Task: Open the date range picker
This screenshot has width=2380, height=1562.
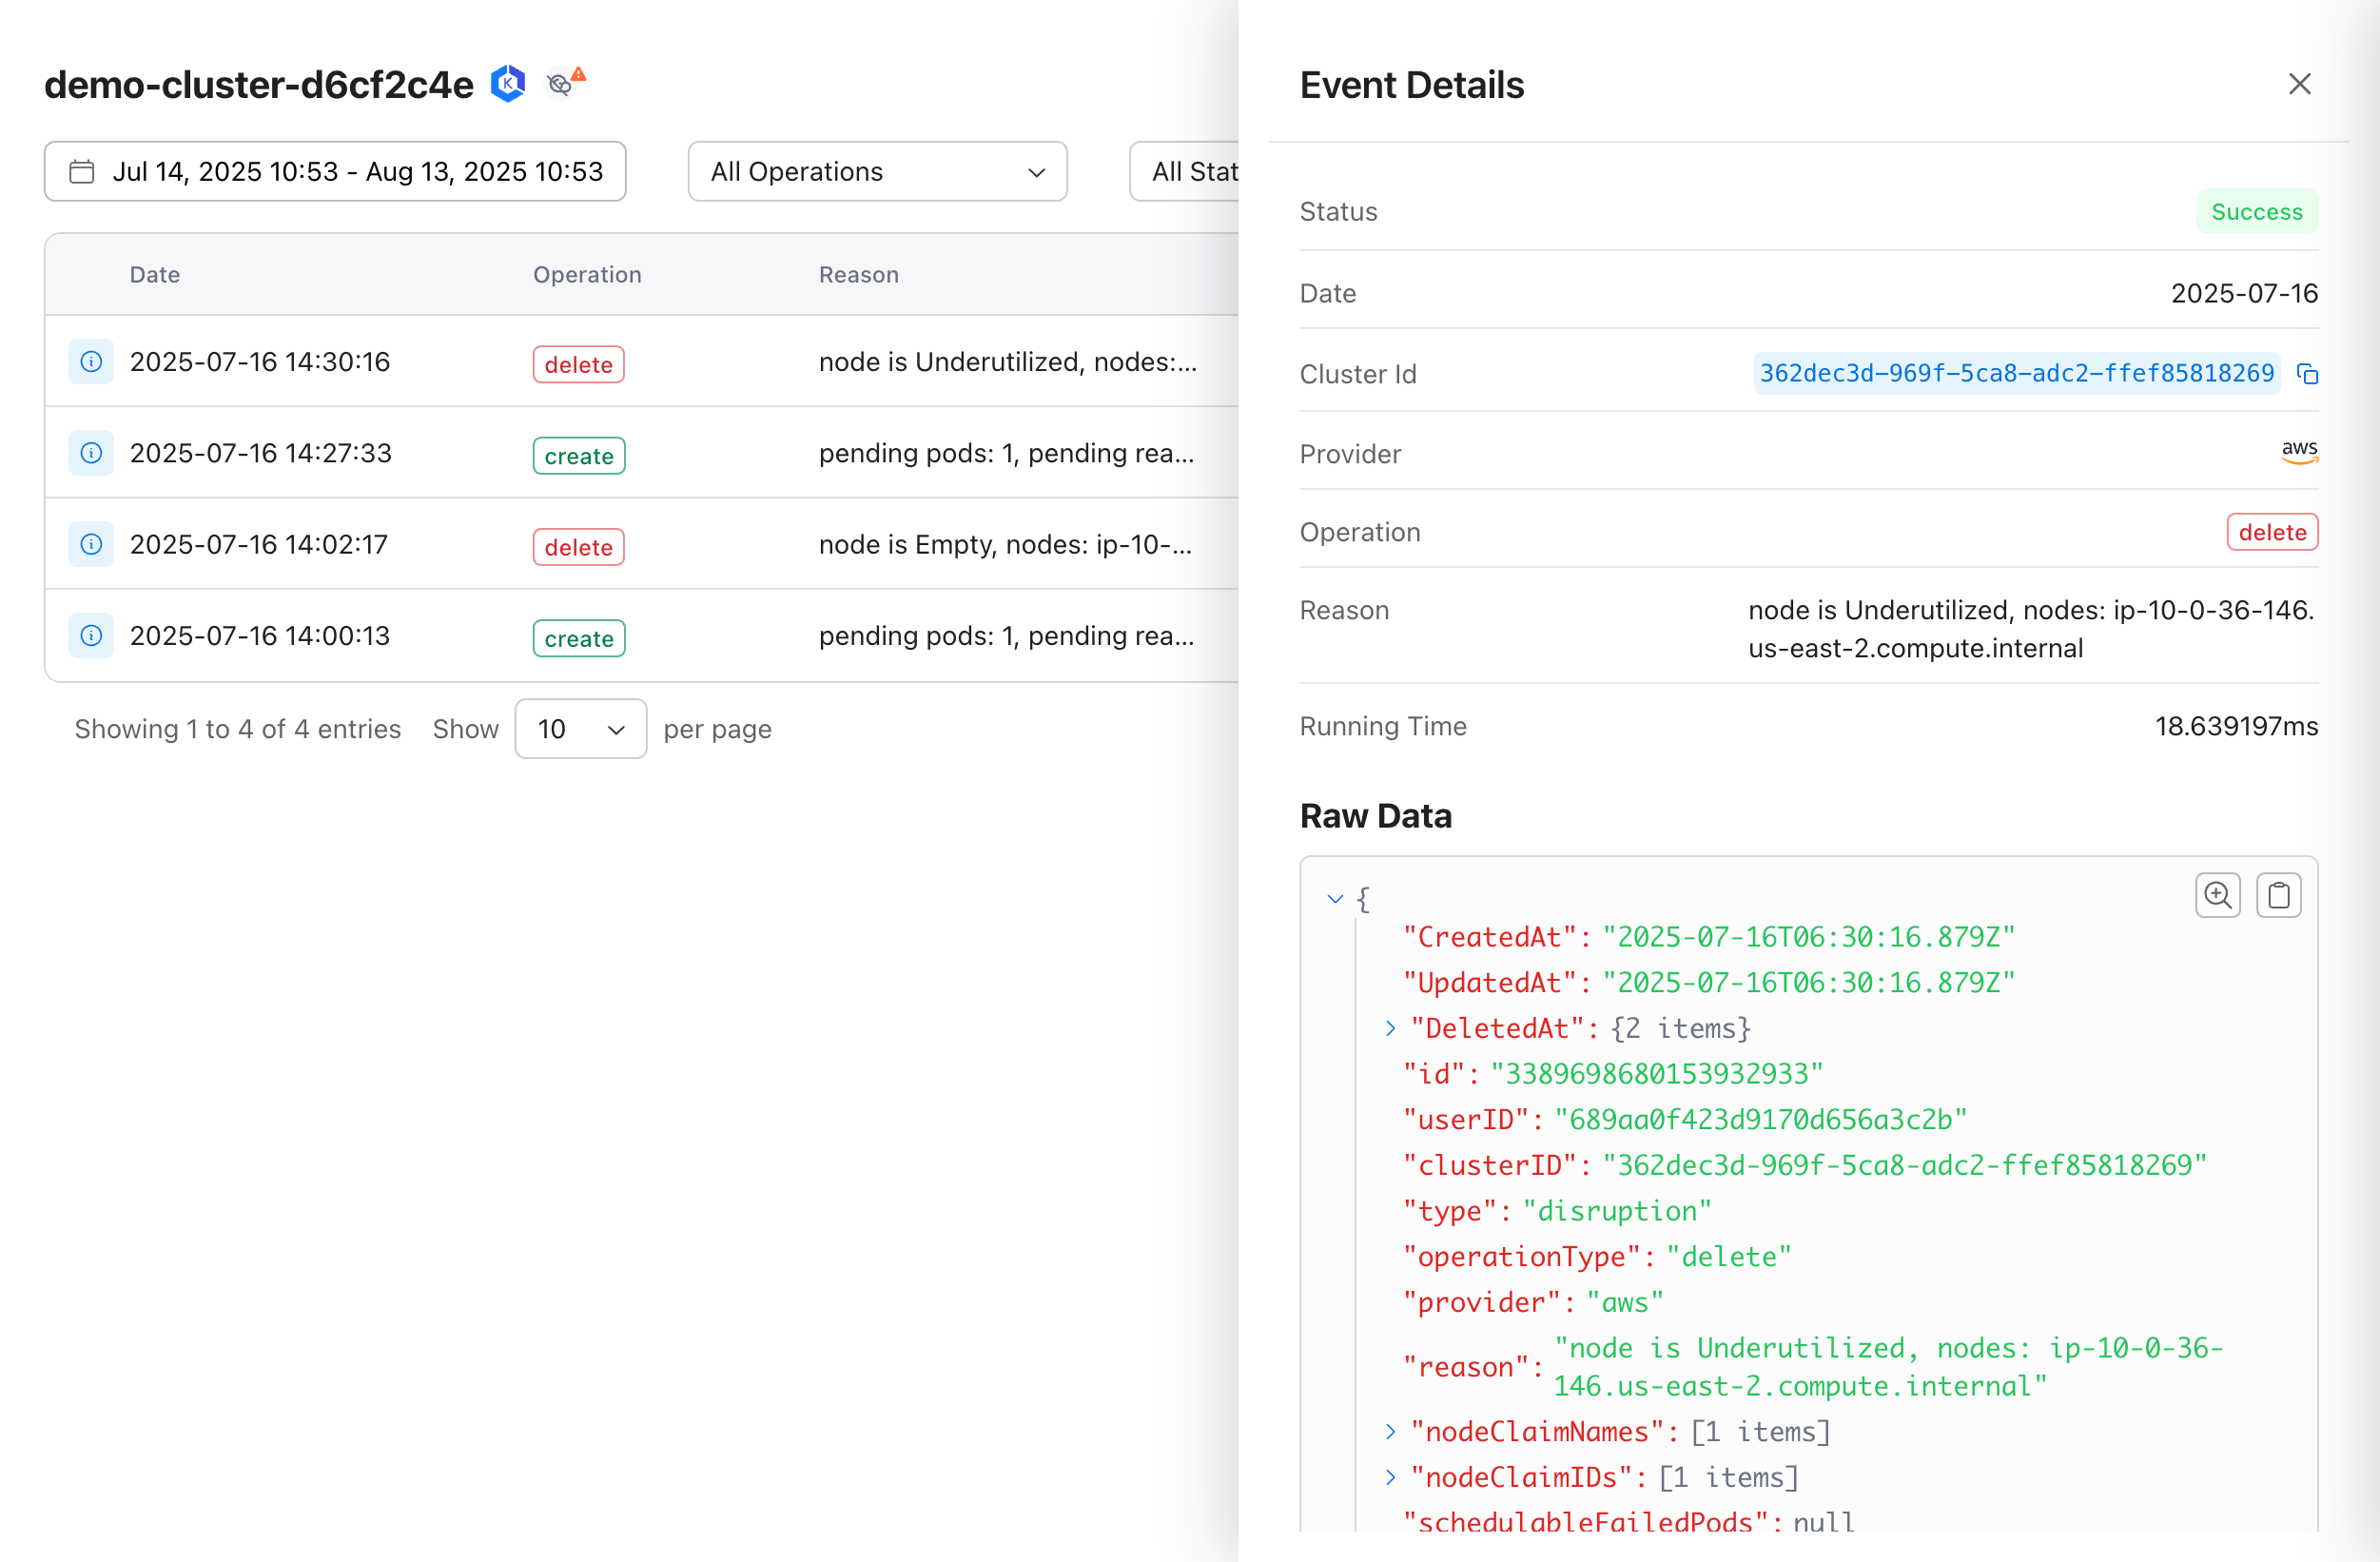Action: click(x=335, y=172)
